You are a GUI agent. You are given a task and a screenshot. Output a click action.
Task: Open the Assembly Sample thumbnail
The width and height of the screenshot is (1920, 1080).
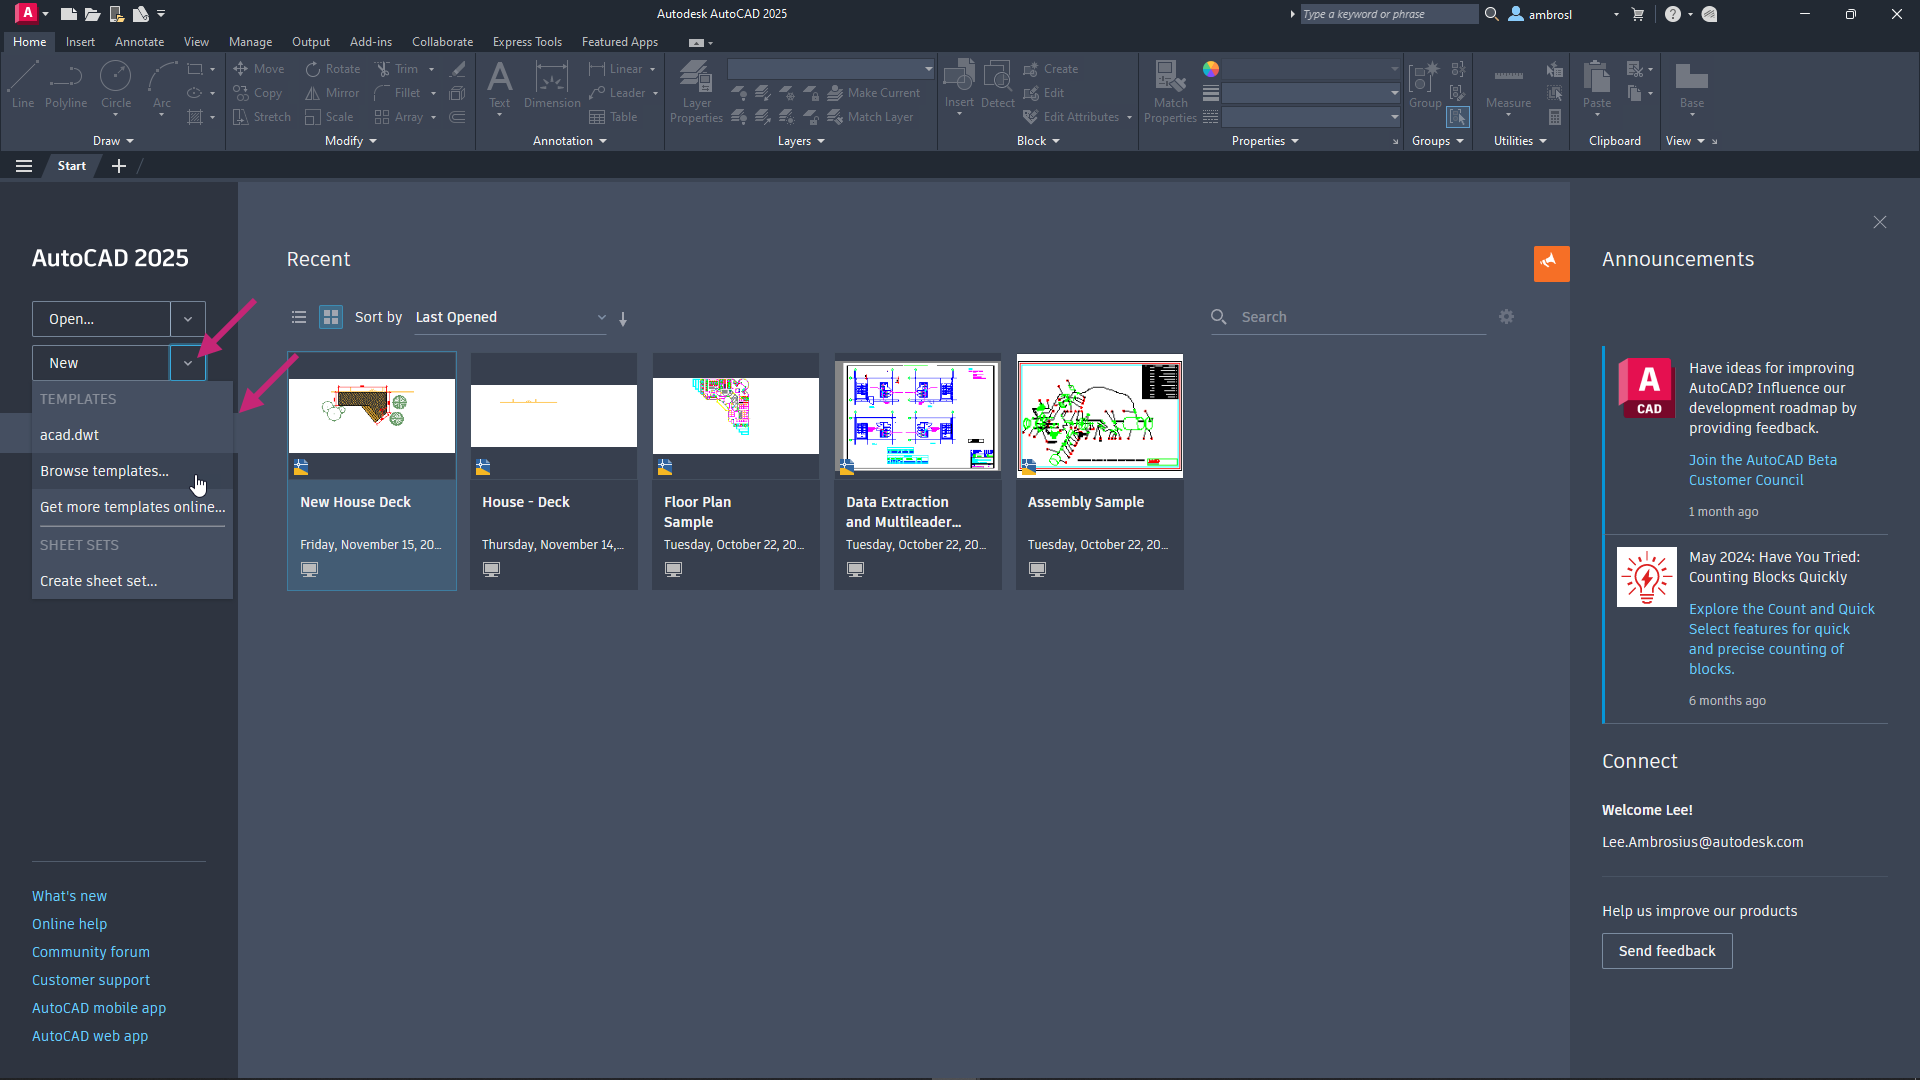pos(1099,416)
